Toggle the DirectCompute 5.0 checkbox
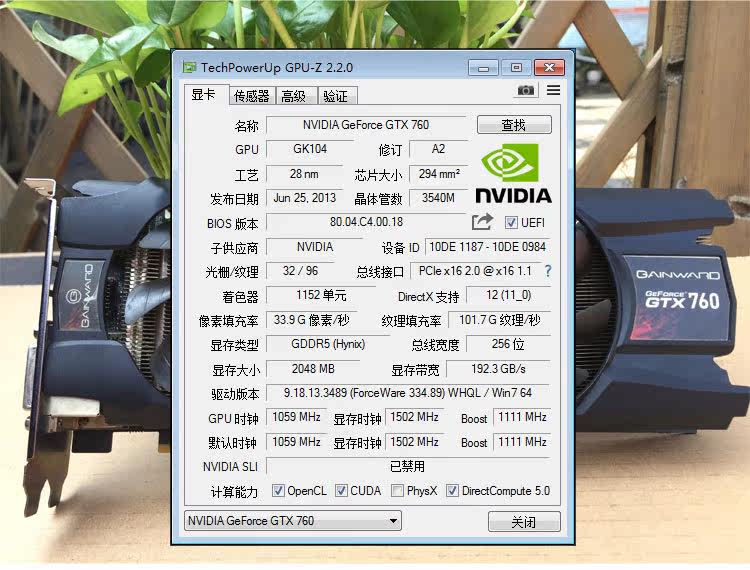 (x=452, y=491)
